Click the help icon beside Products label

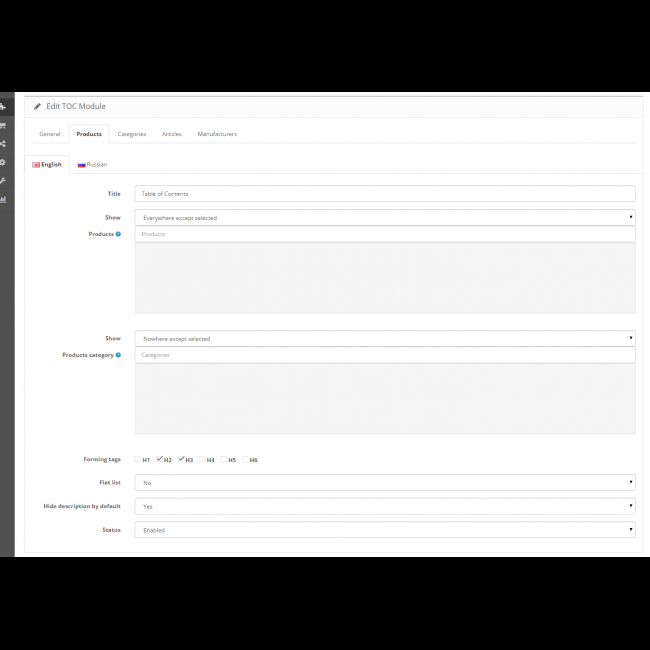pos(118,234)
